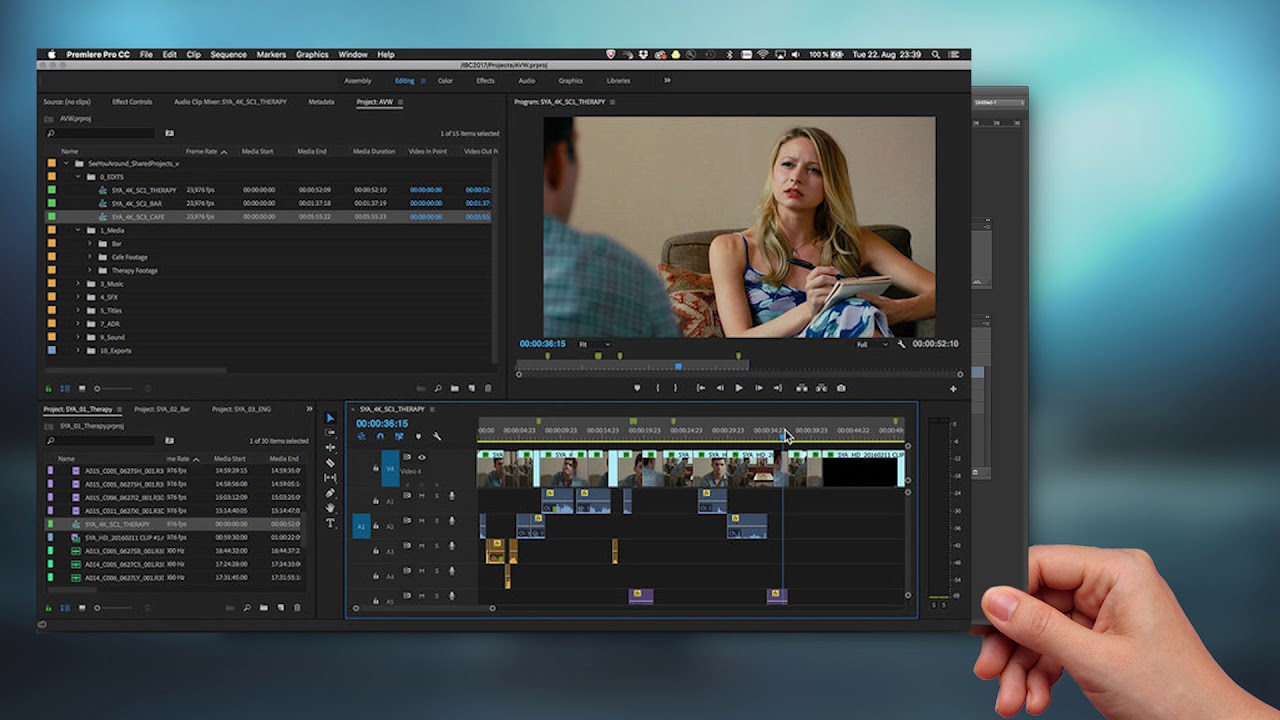Step back one frame in Program monitor
The width and height of the screenshot is (1280, 720).
pyautogui.click(x=719, y=388)
